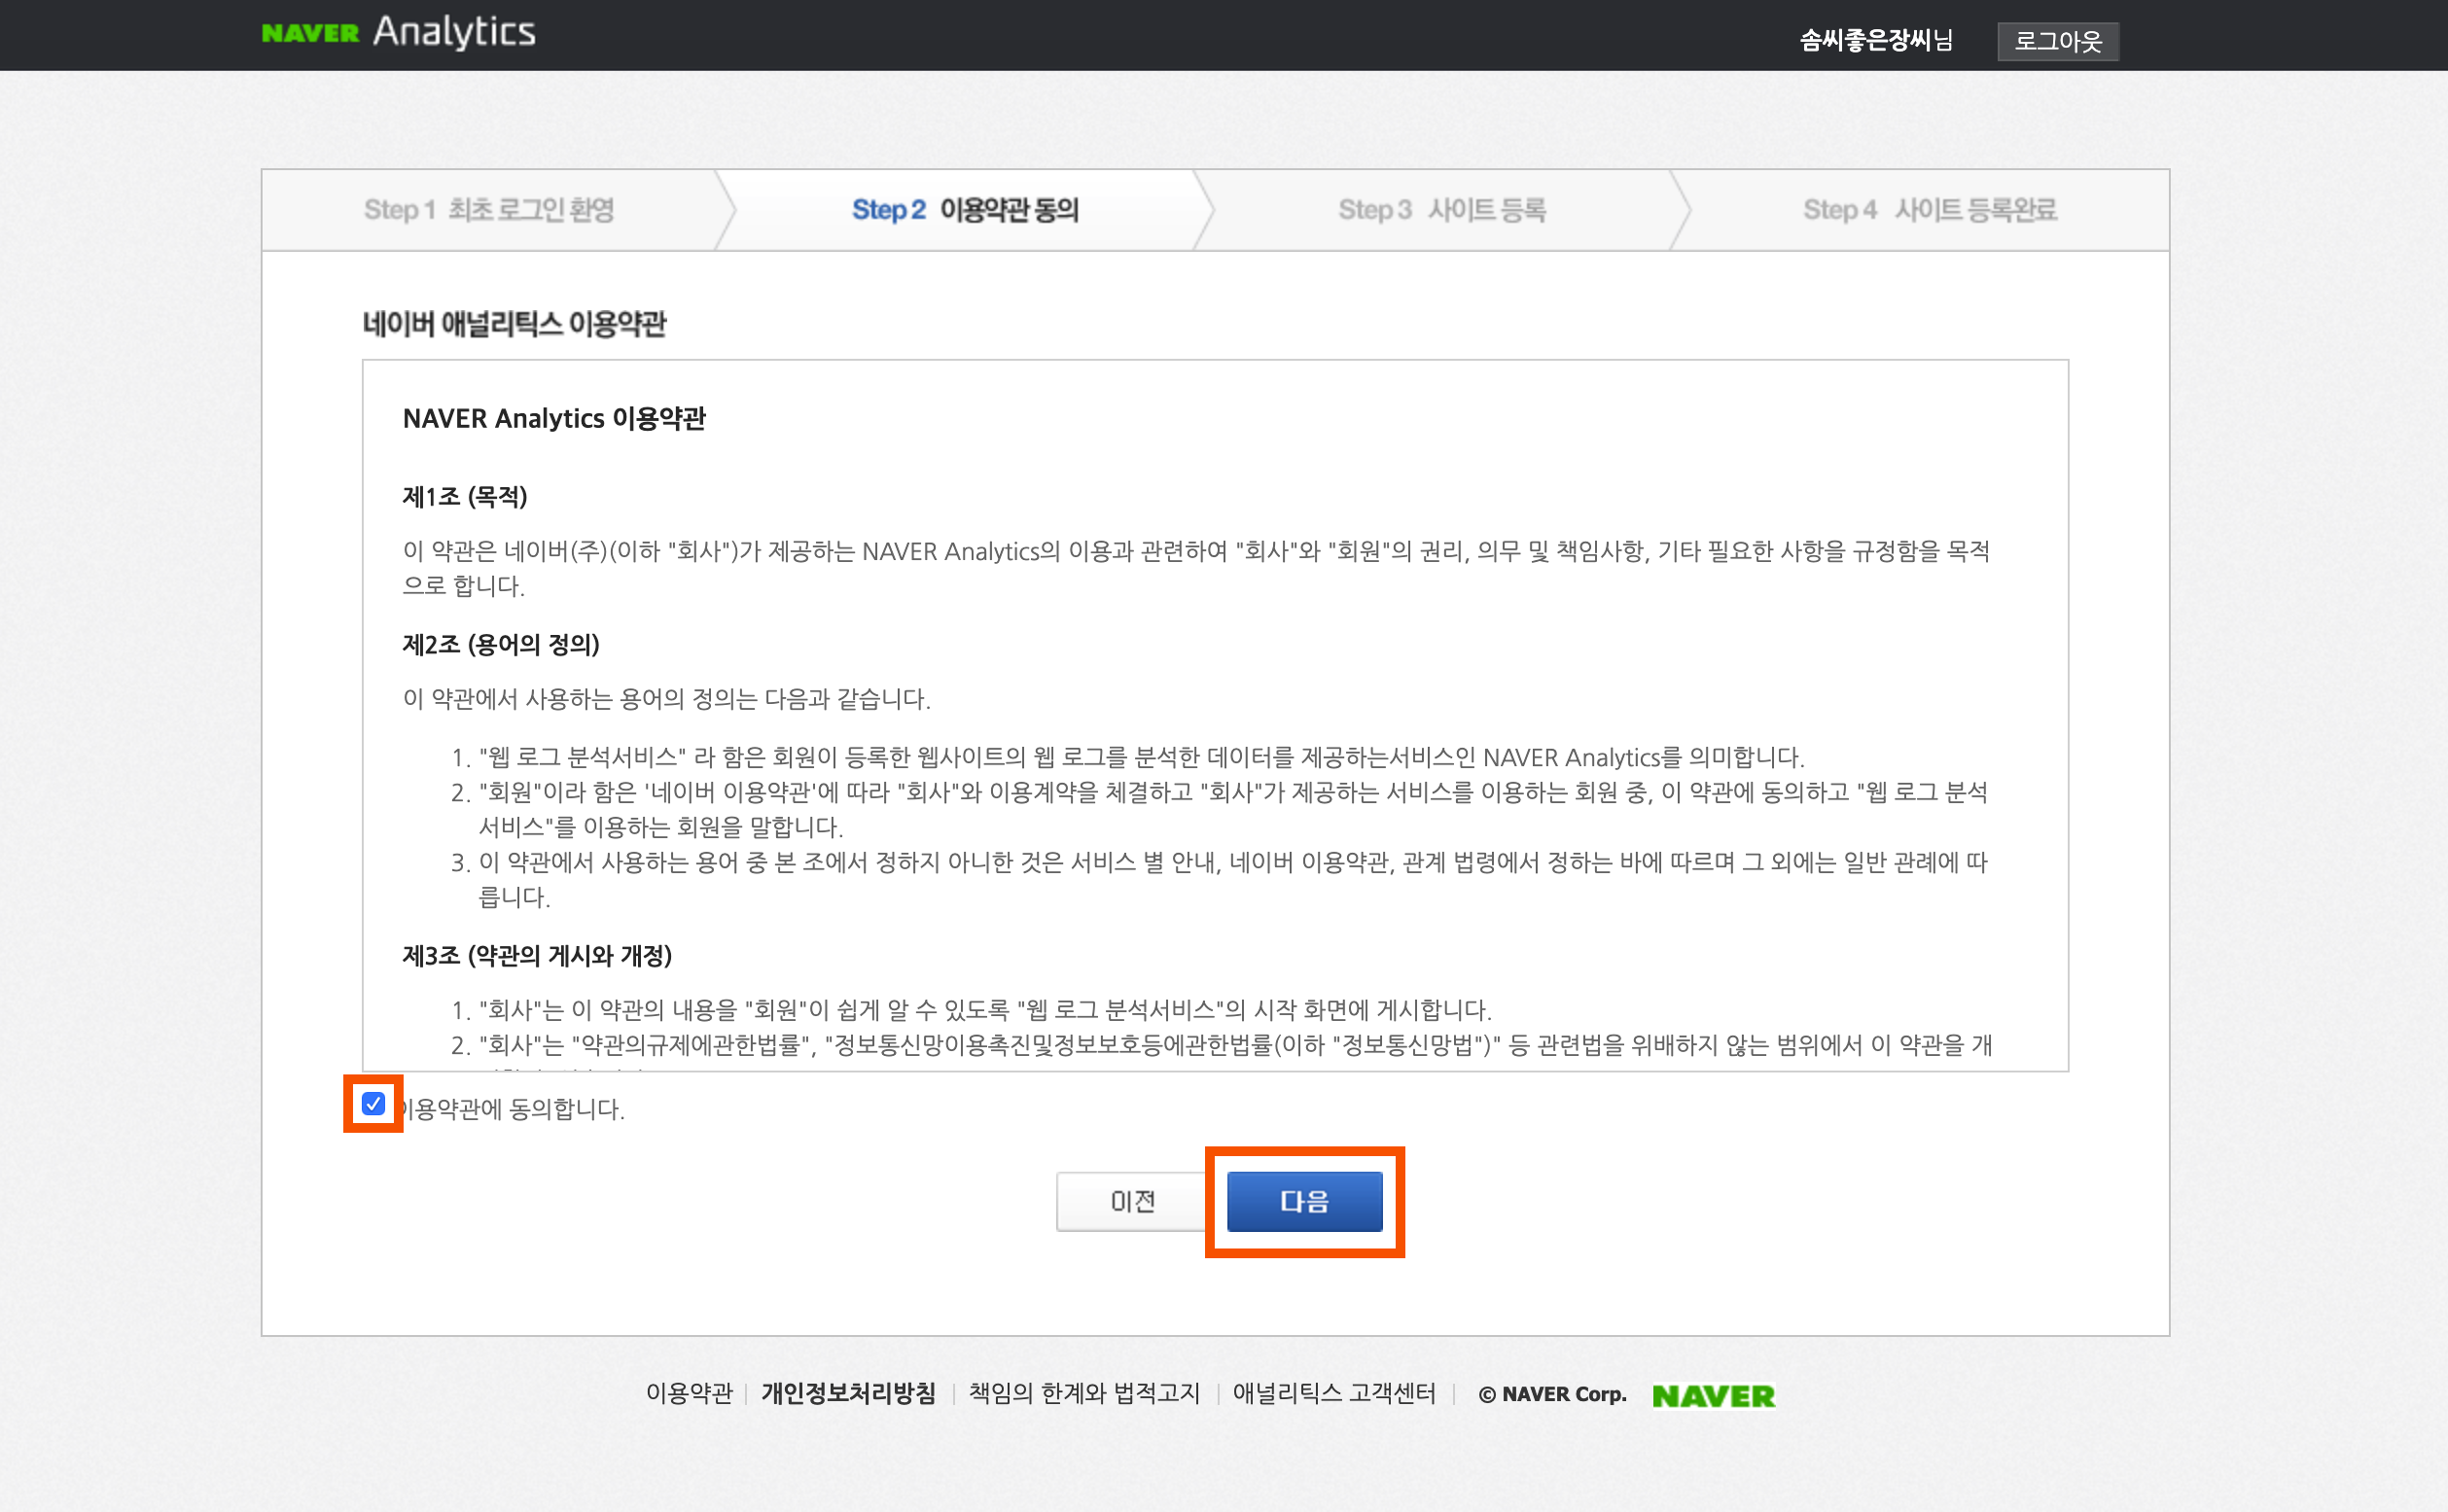
Task: Toggle the 이용약관에 동의합니다 checkbox
Action: (373, 1104)
